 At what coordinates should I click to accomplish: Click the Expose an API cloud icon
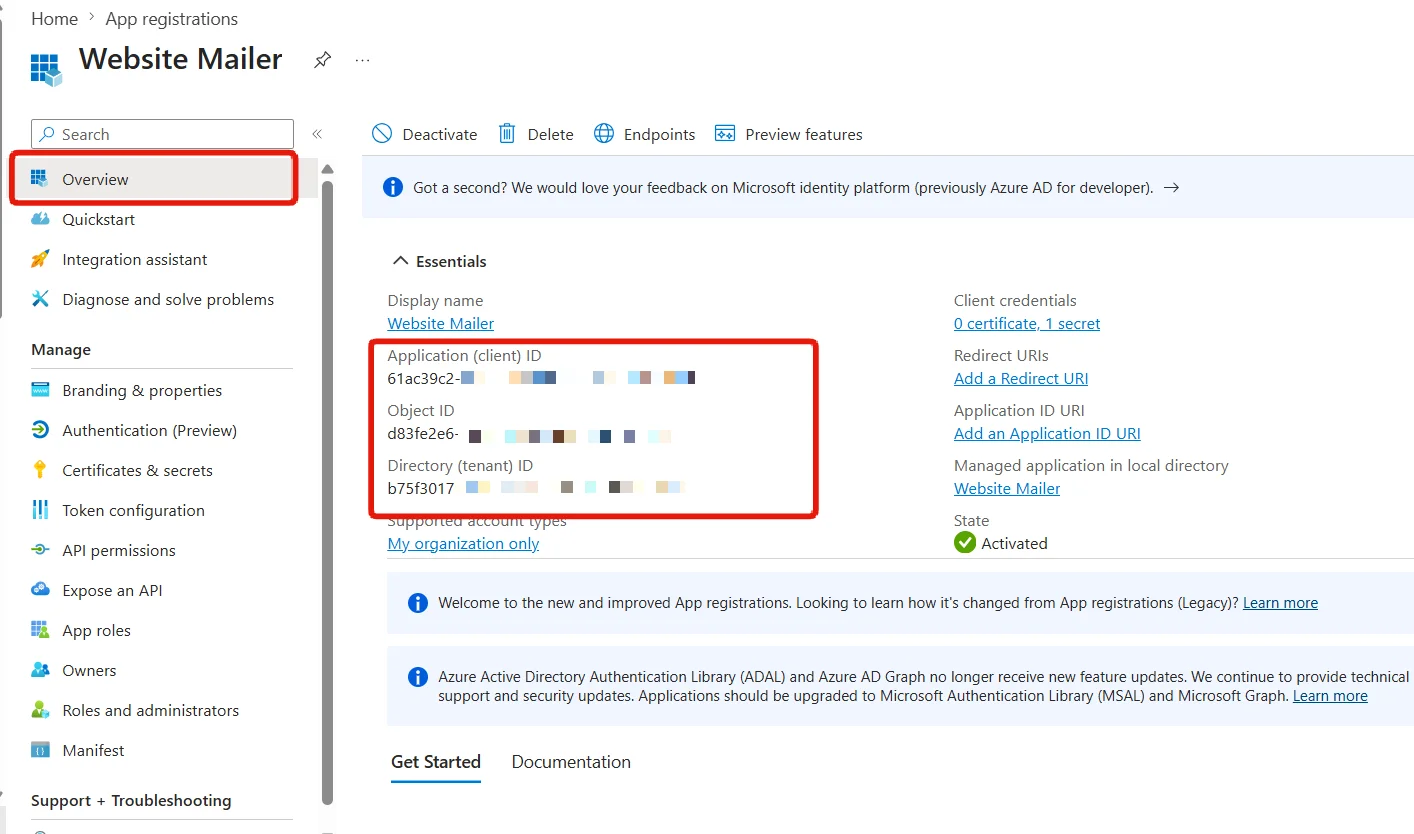point(40,590)
